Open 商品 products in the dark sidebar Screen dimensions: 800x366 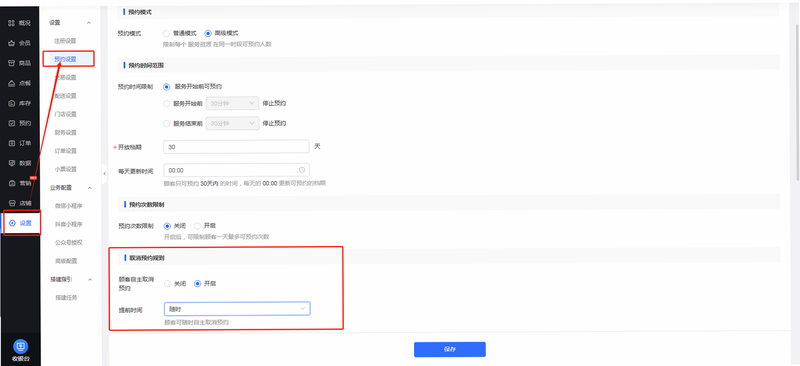point(19,63)
